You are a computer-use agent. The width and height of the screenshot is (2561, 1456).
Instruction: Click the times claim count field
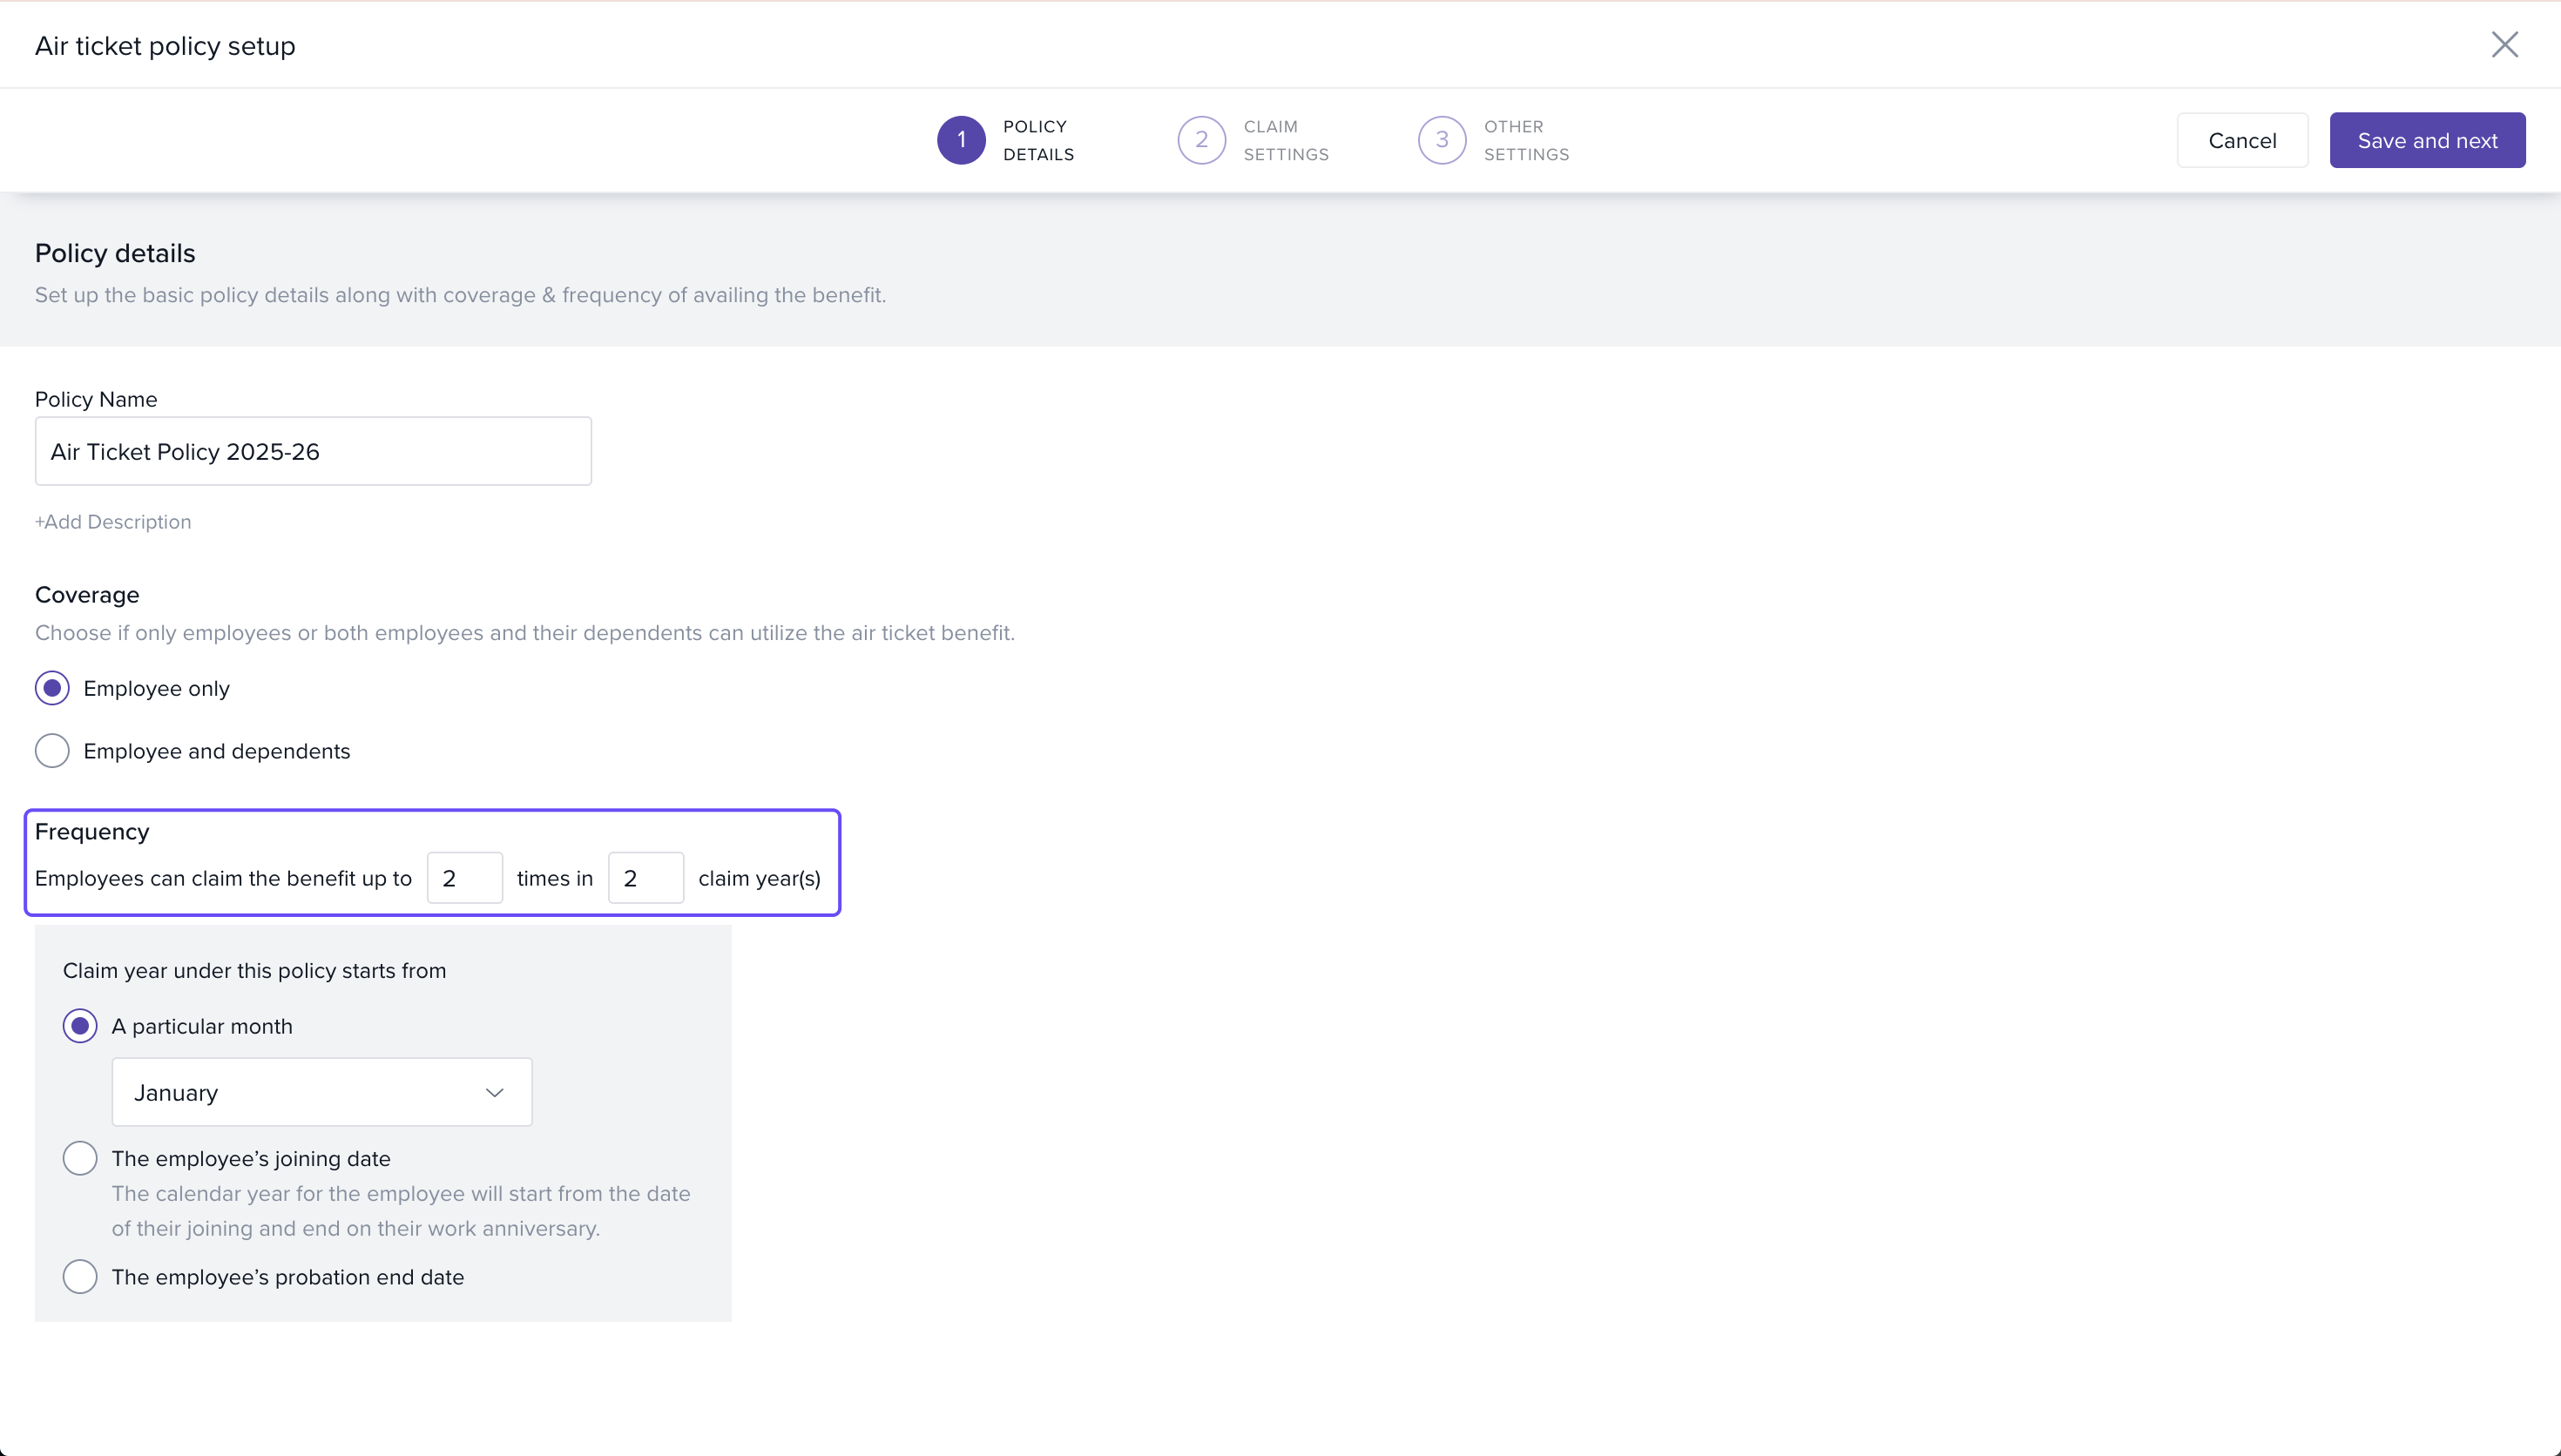(464, 878)
